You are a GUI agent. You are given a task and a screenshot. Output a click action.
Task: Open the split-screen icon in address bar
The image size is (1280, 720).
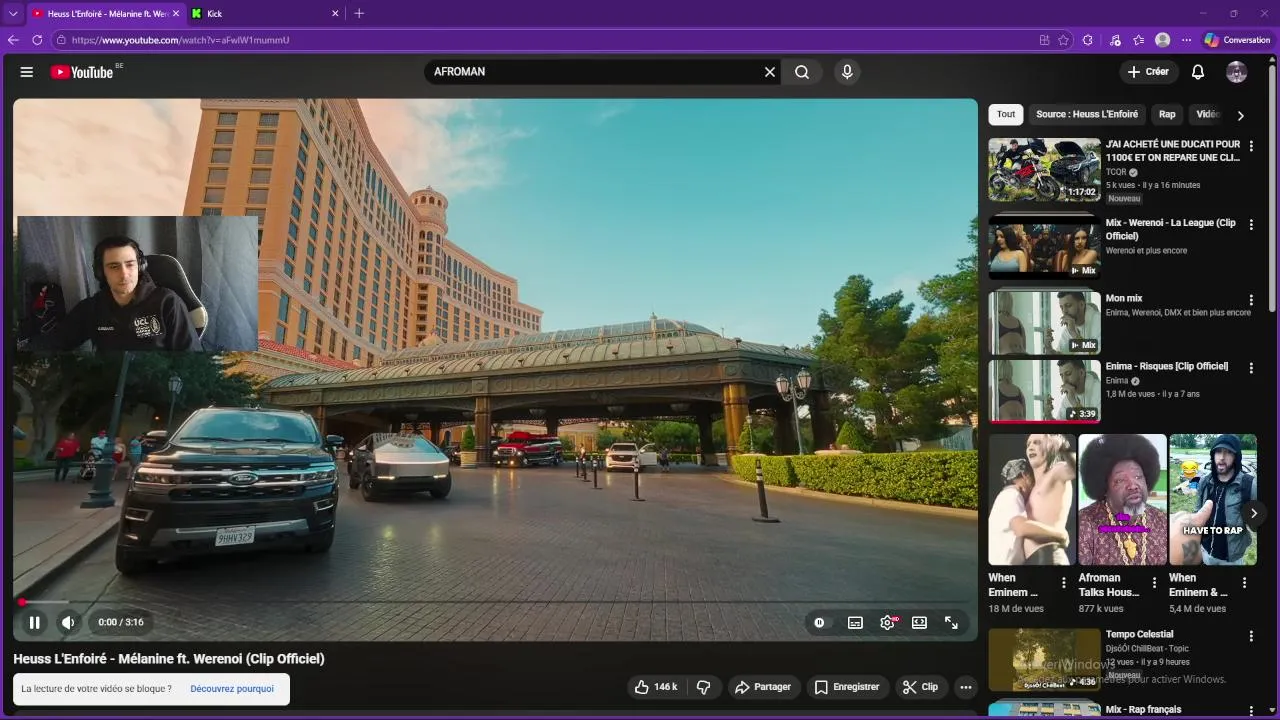(x=1044, y=40)
